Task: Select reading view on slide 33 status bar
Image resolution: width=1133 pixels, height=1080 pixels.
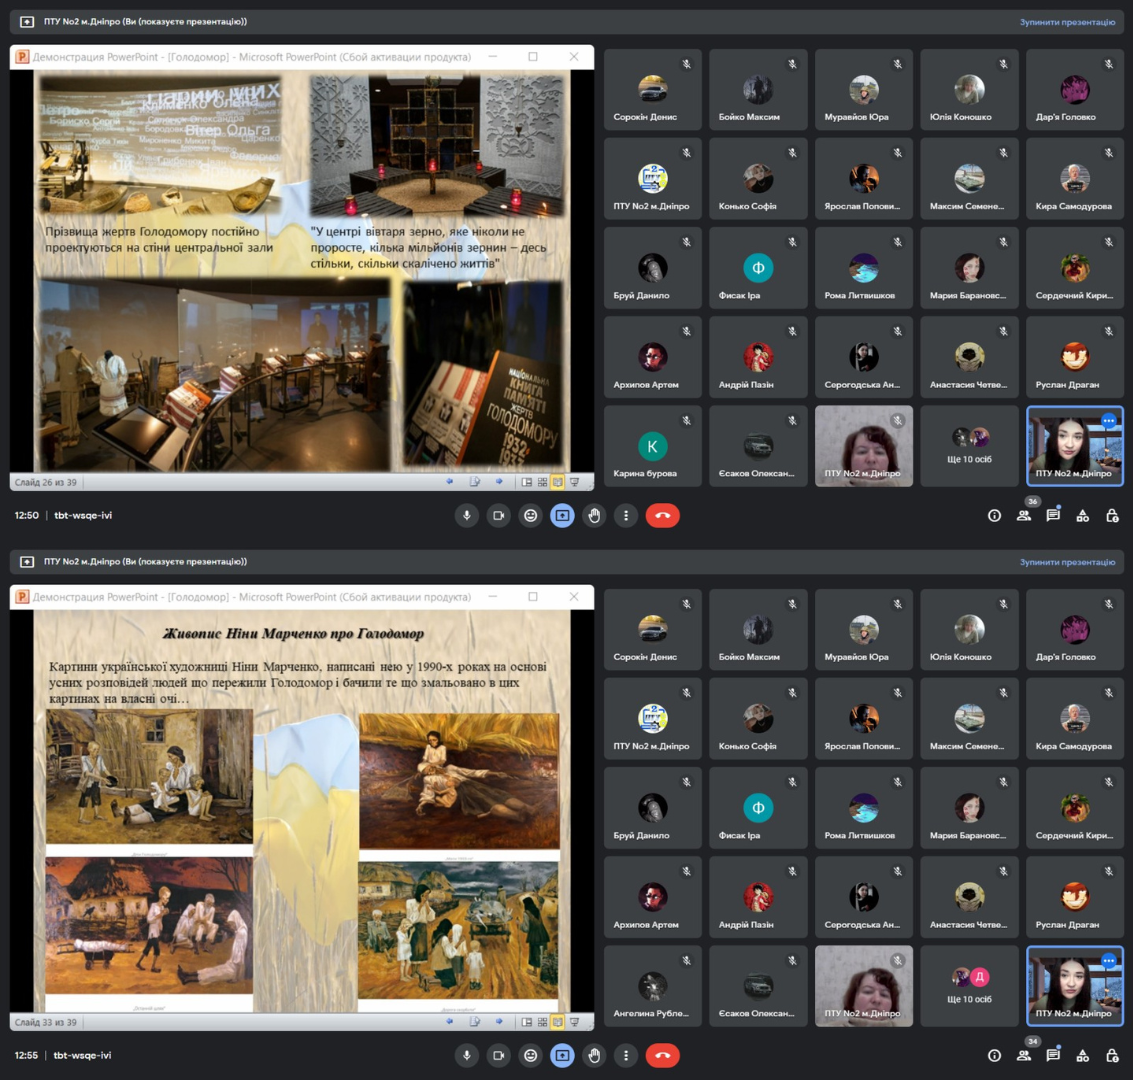Action: tap(558, 1021)
